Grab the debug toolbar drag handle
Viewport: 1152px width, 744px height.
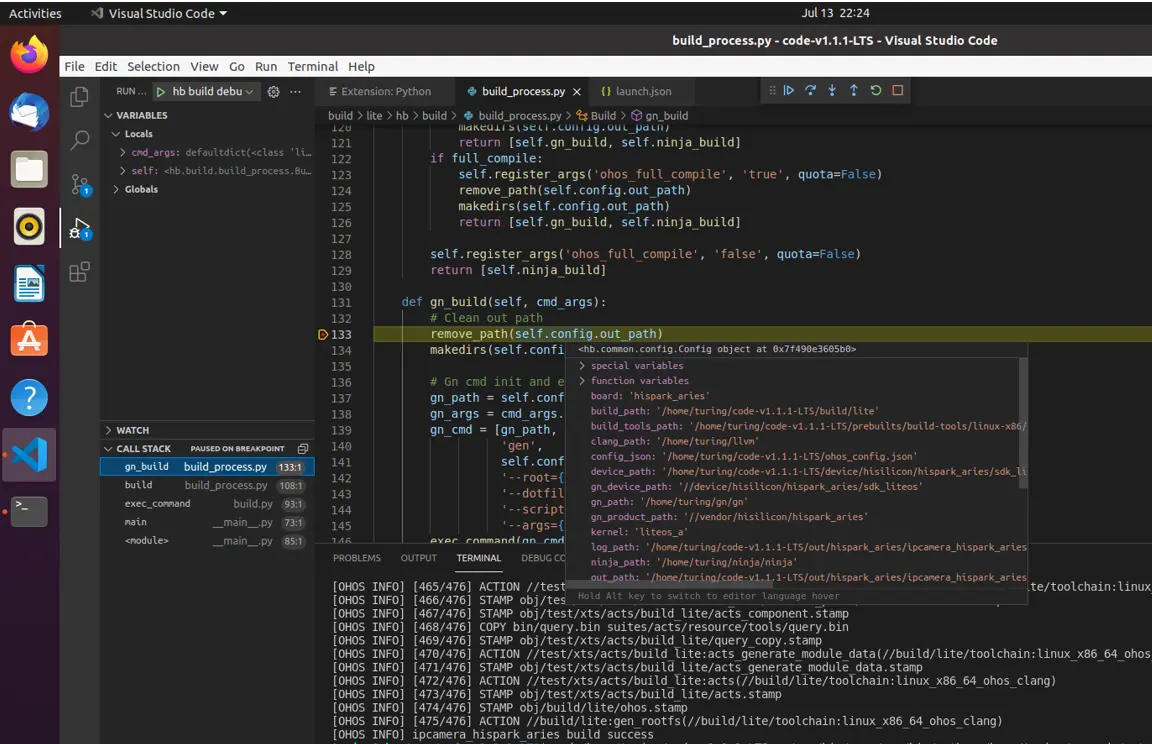pos(771,90)
